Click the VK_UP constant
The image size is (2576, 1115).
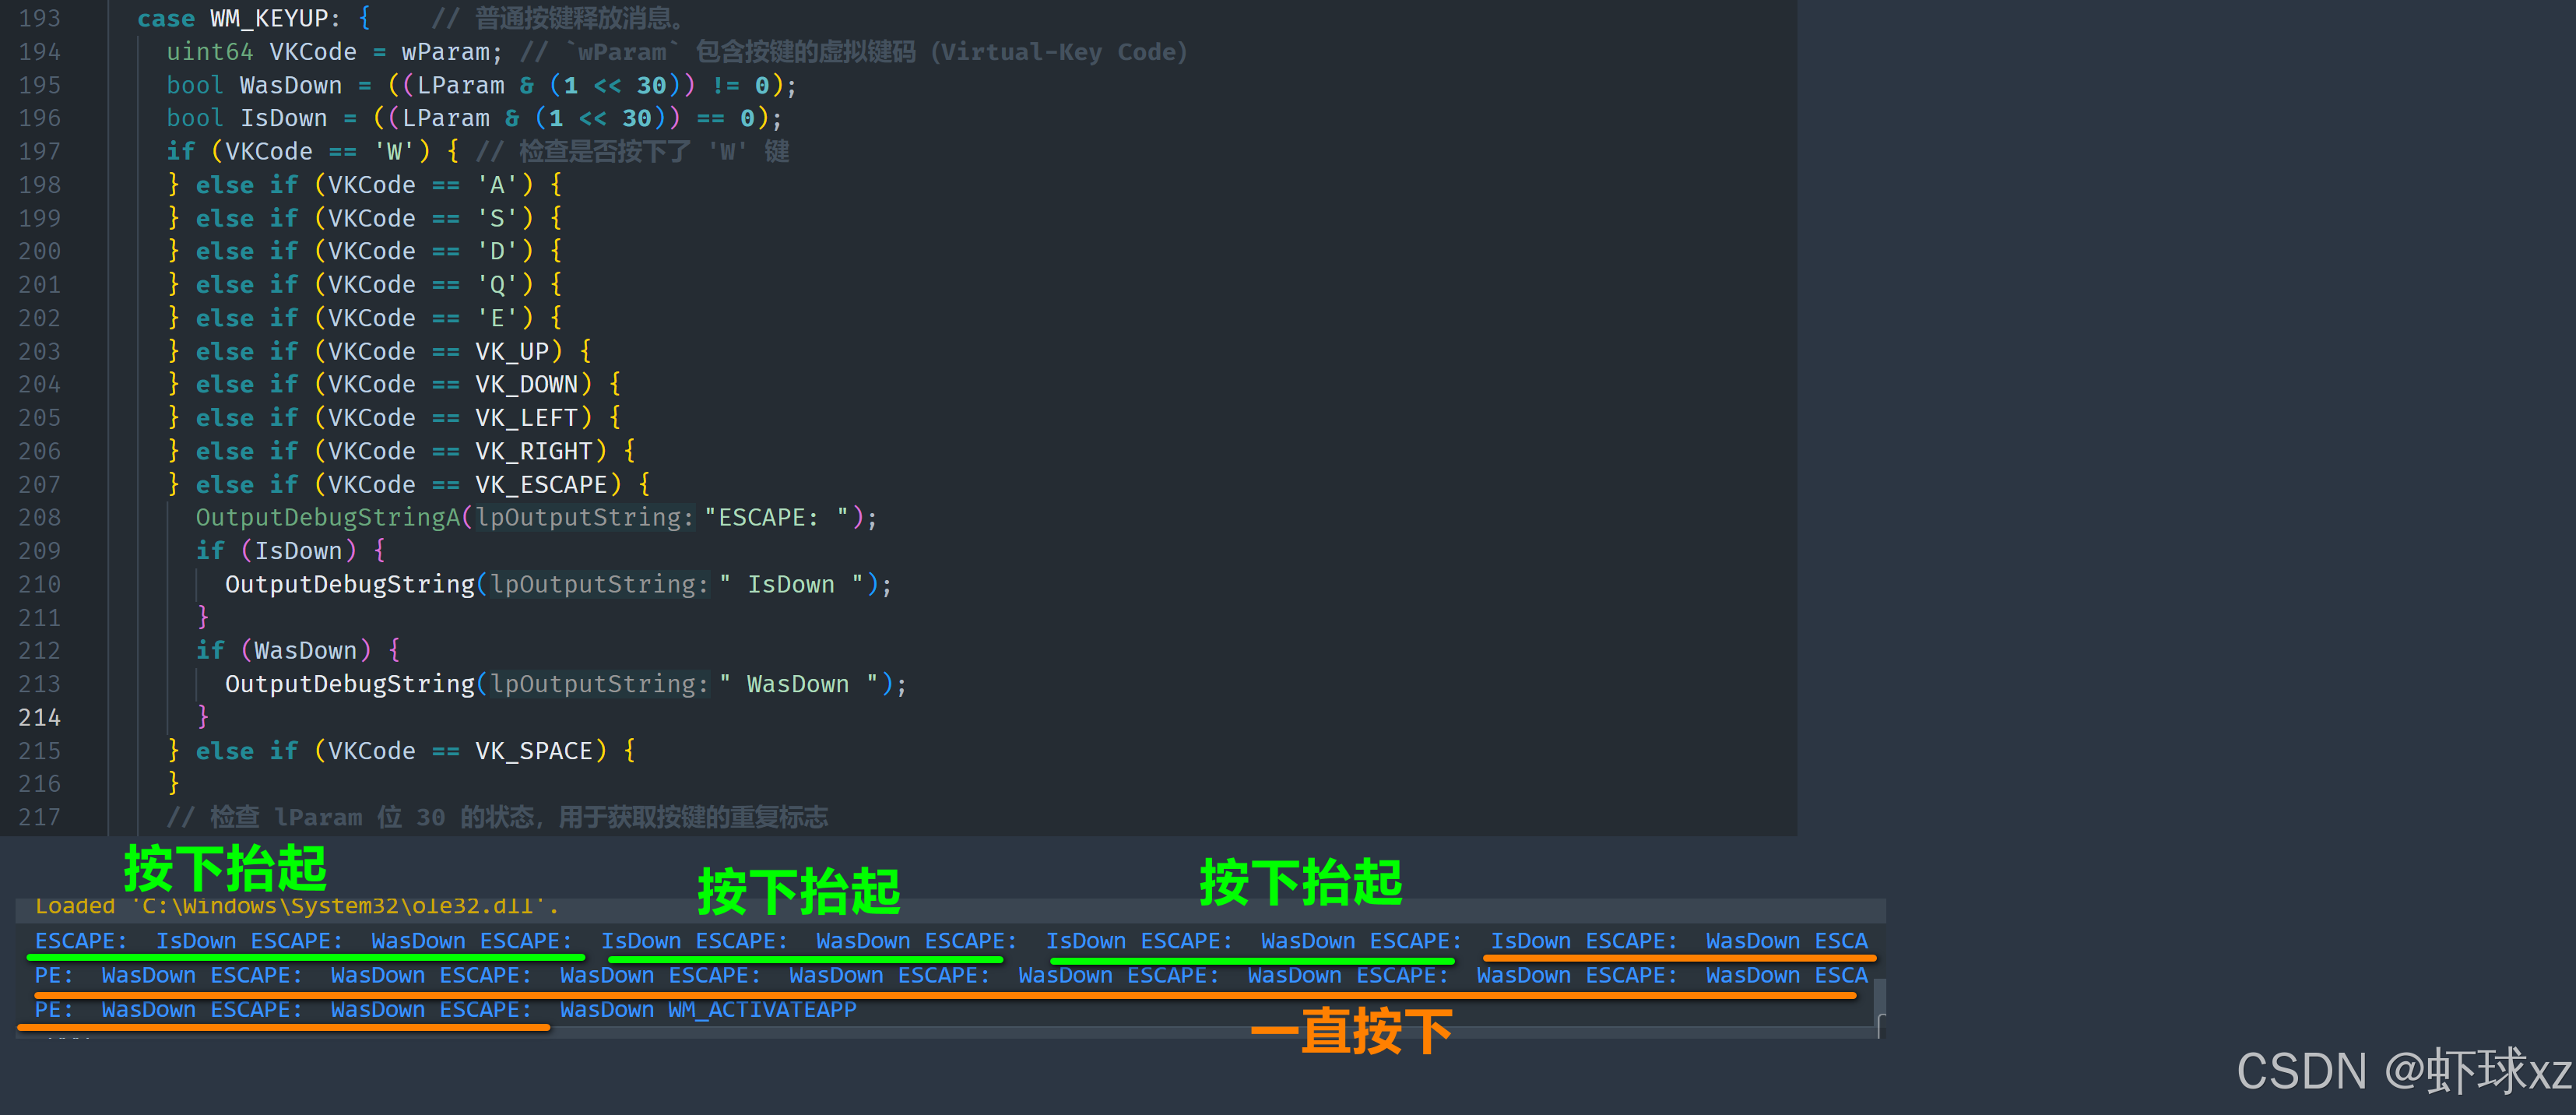(512, 351)
